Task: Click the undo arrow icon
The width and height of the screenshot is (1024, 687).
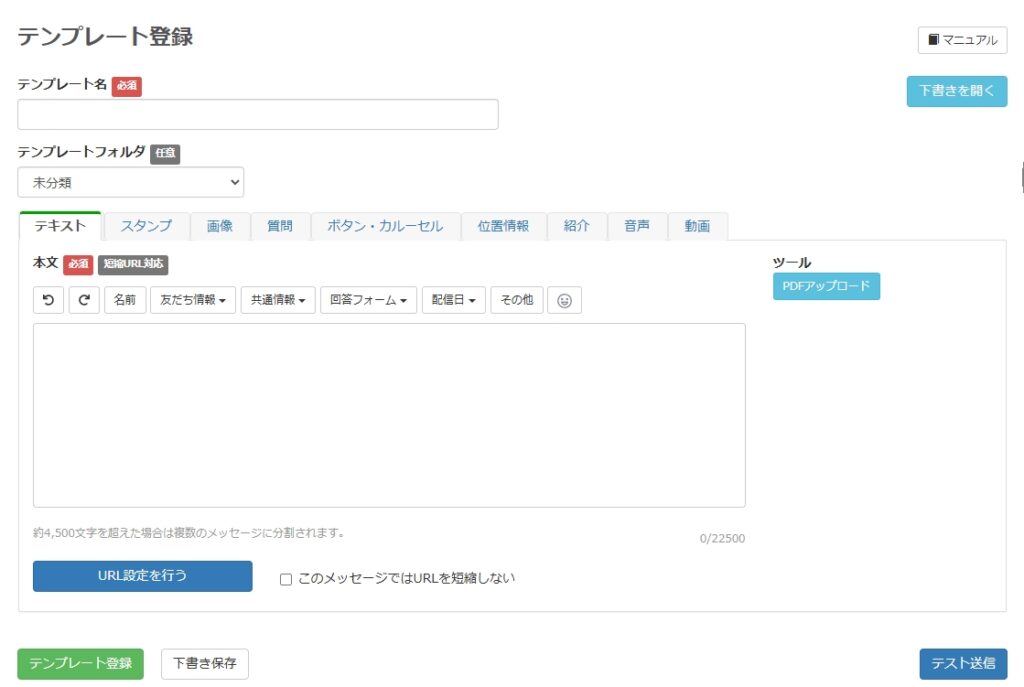Action: (48, 300)
